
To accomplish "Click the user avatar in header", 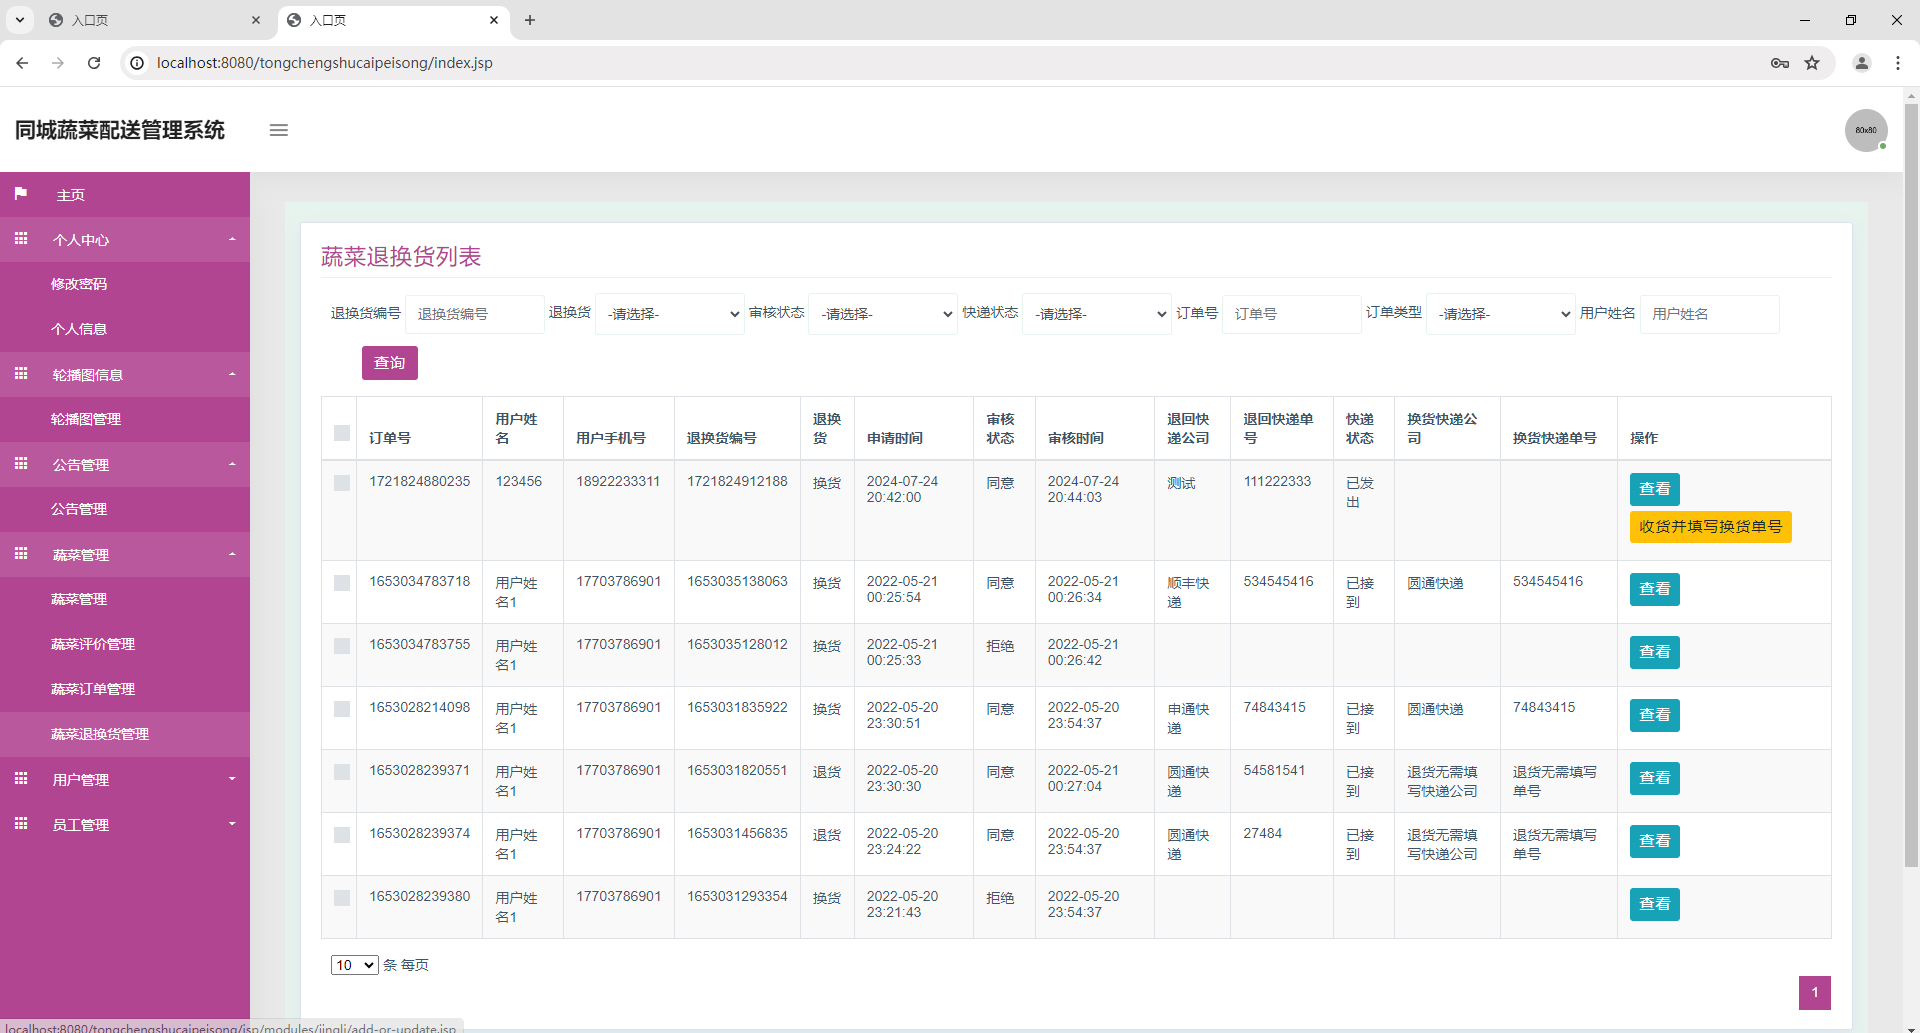I will point(1866,130).
